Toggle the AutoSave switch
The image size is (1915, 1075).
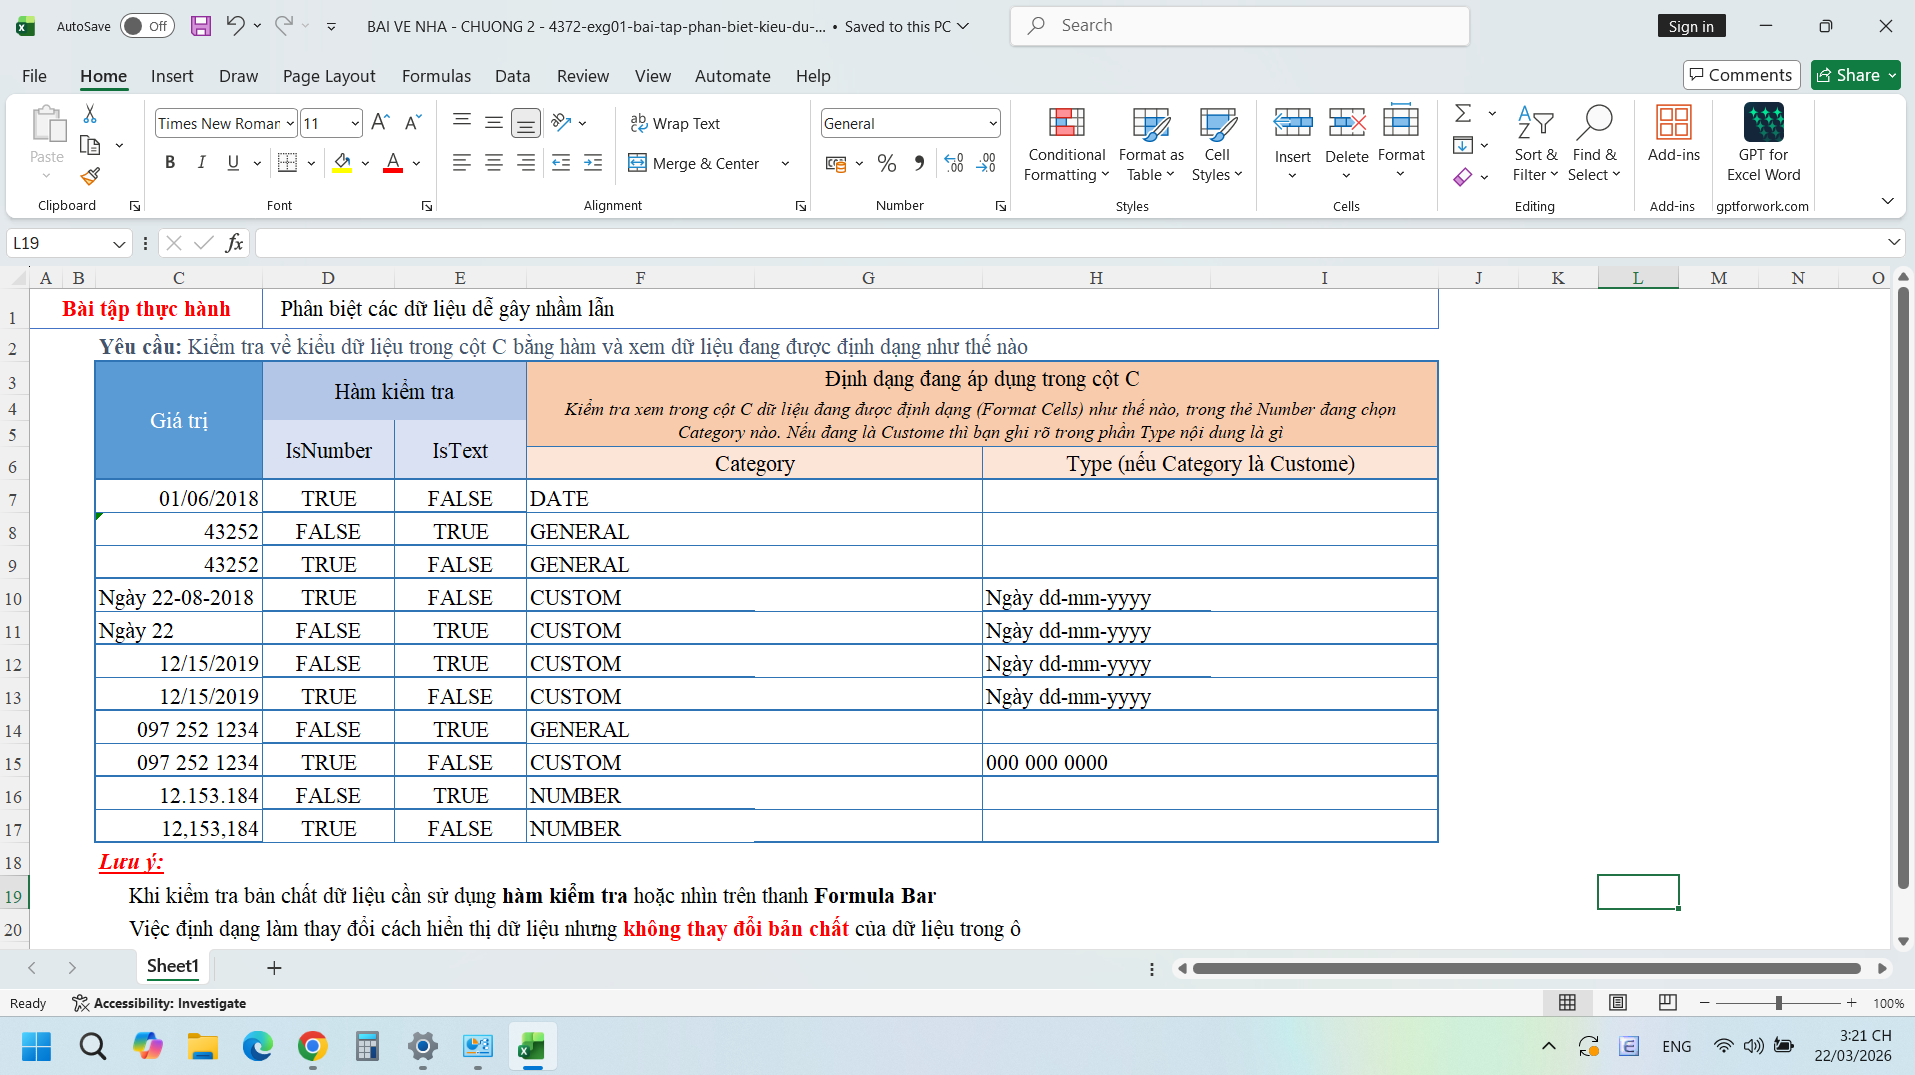coord(147,26)
